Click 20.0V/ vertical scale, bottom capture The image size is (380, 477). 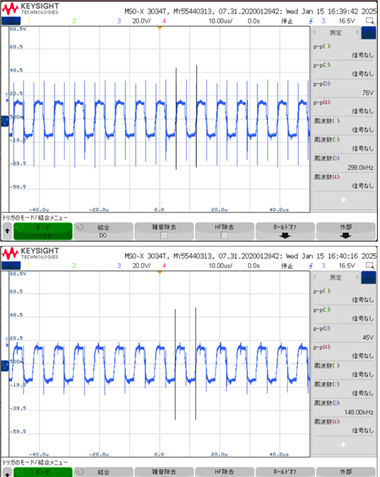142,266
